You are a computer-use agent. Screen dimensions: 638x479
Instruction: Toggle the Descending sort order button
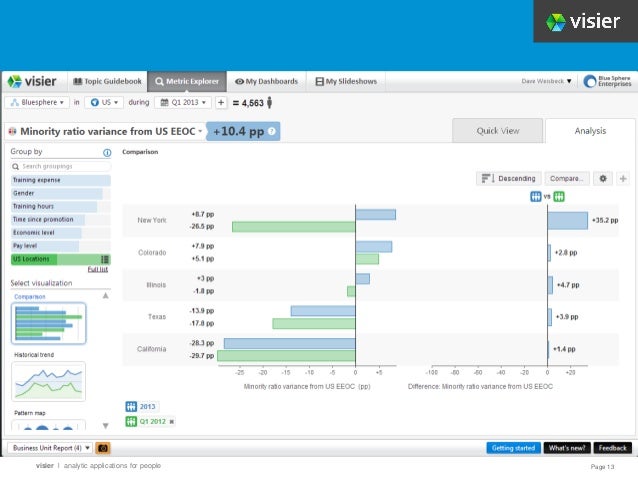(x=509, y=179)
